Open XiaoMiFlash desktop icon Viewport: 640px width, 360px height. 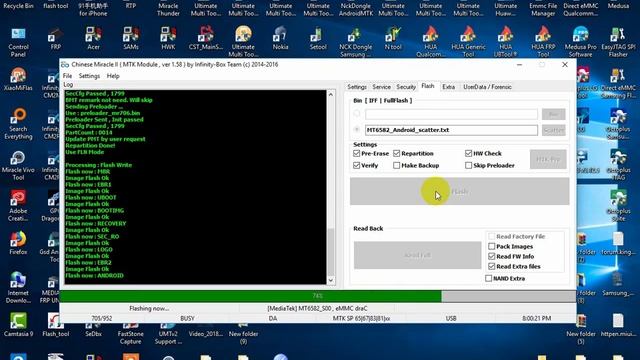coord(18,80)
